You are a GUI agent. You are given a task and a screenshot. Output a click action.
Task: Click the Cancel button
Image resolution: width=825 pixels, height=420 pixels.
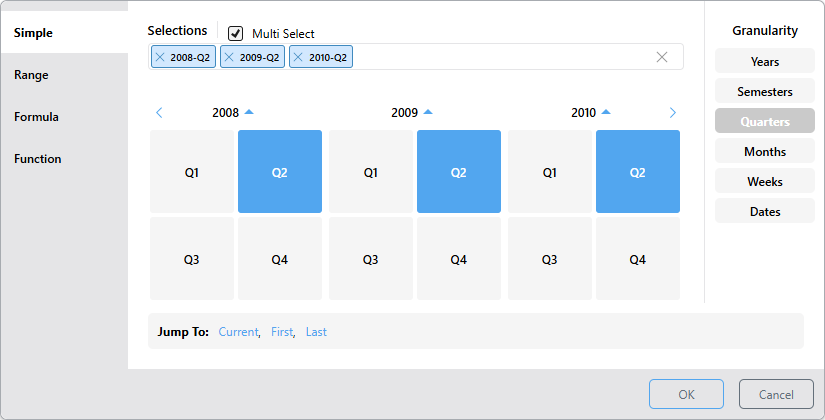776,394
